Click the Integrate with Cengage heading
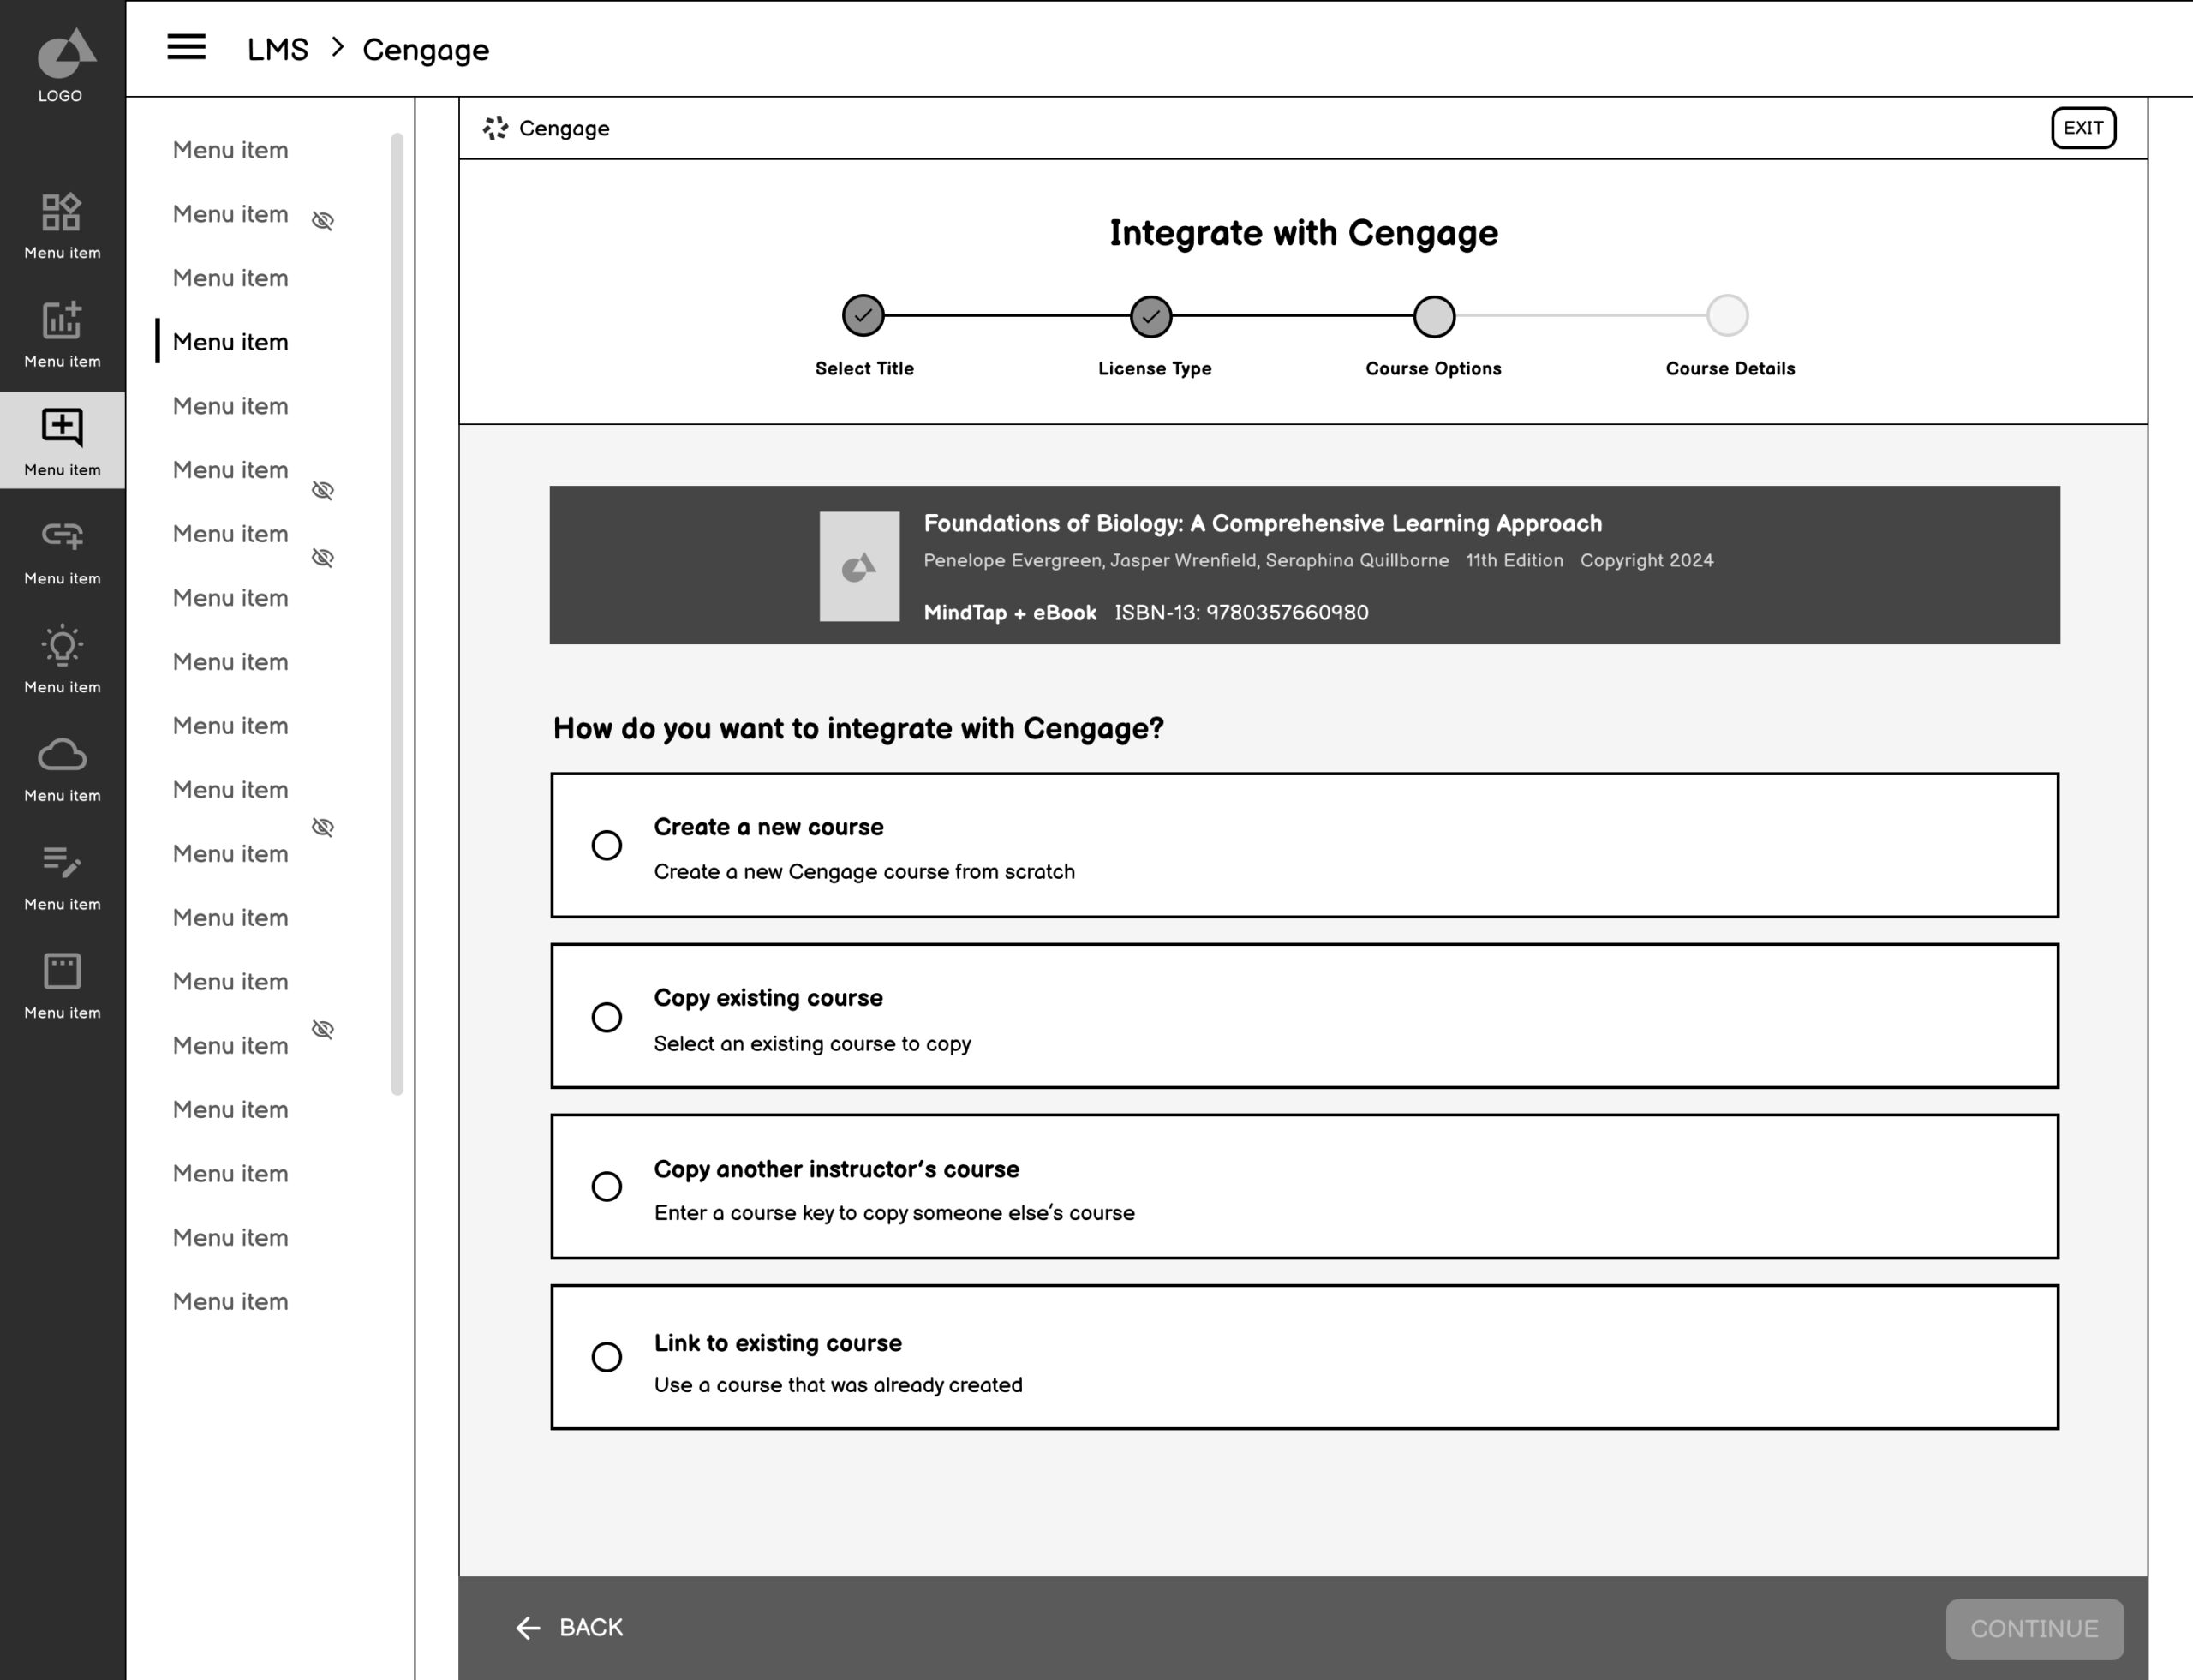Image resolution: width=2193 pixels, height=1680 pixels. click(1303, 233)
